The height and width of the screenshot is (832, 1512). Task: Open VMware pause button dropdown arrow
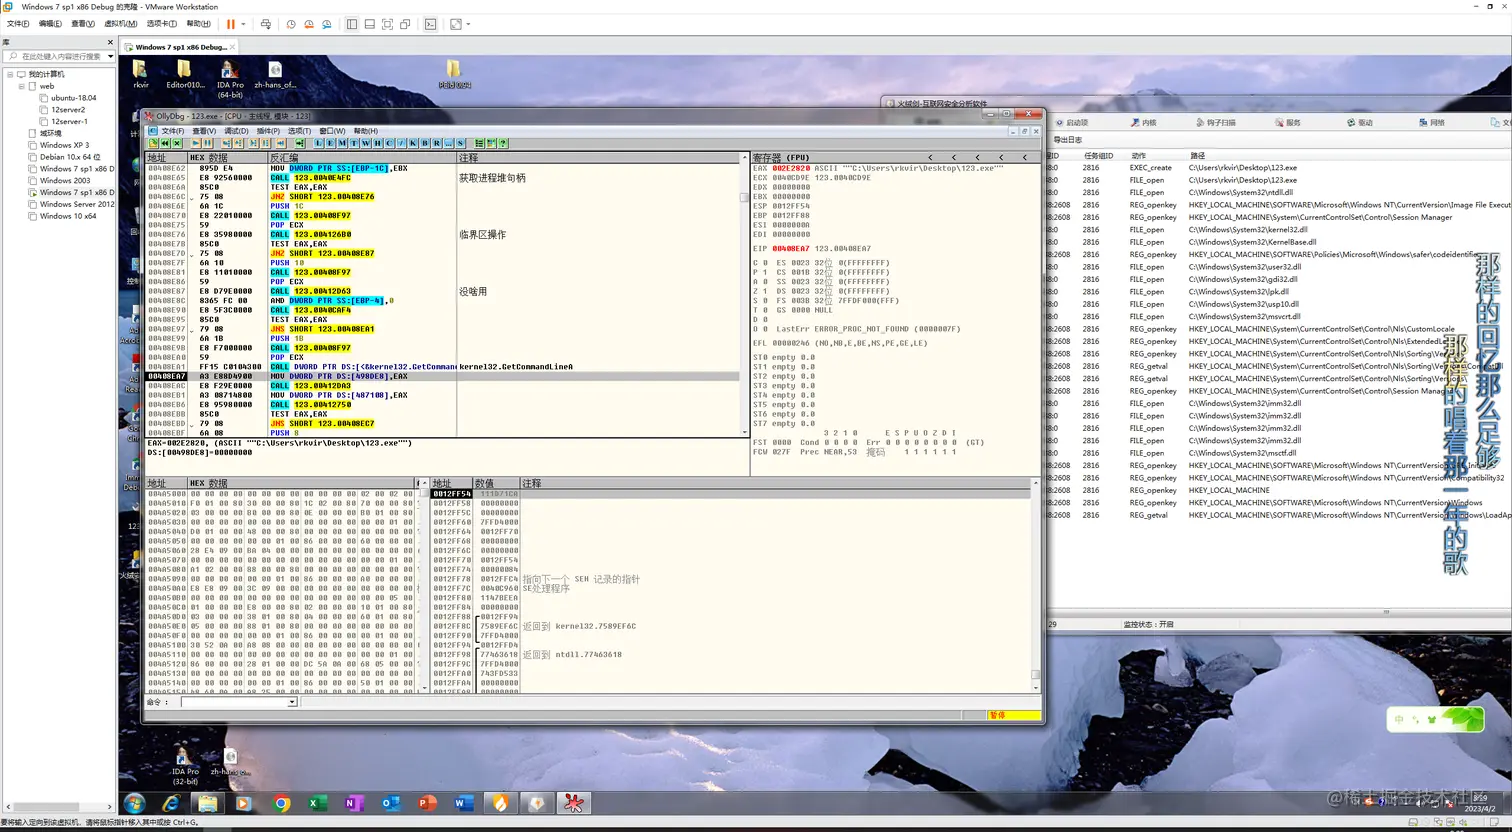click(x=243, y=24)
